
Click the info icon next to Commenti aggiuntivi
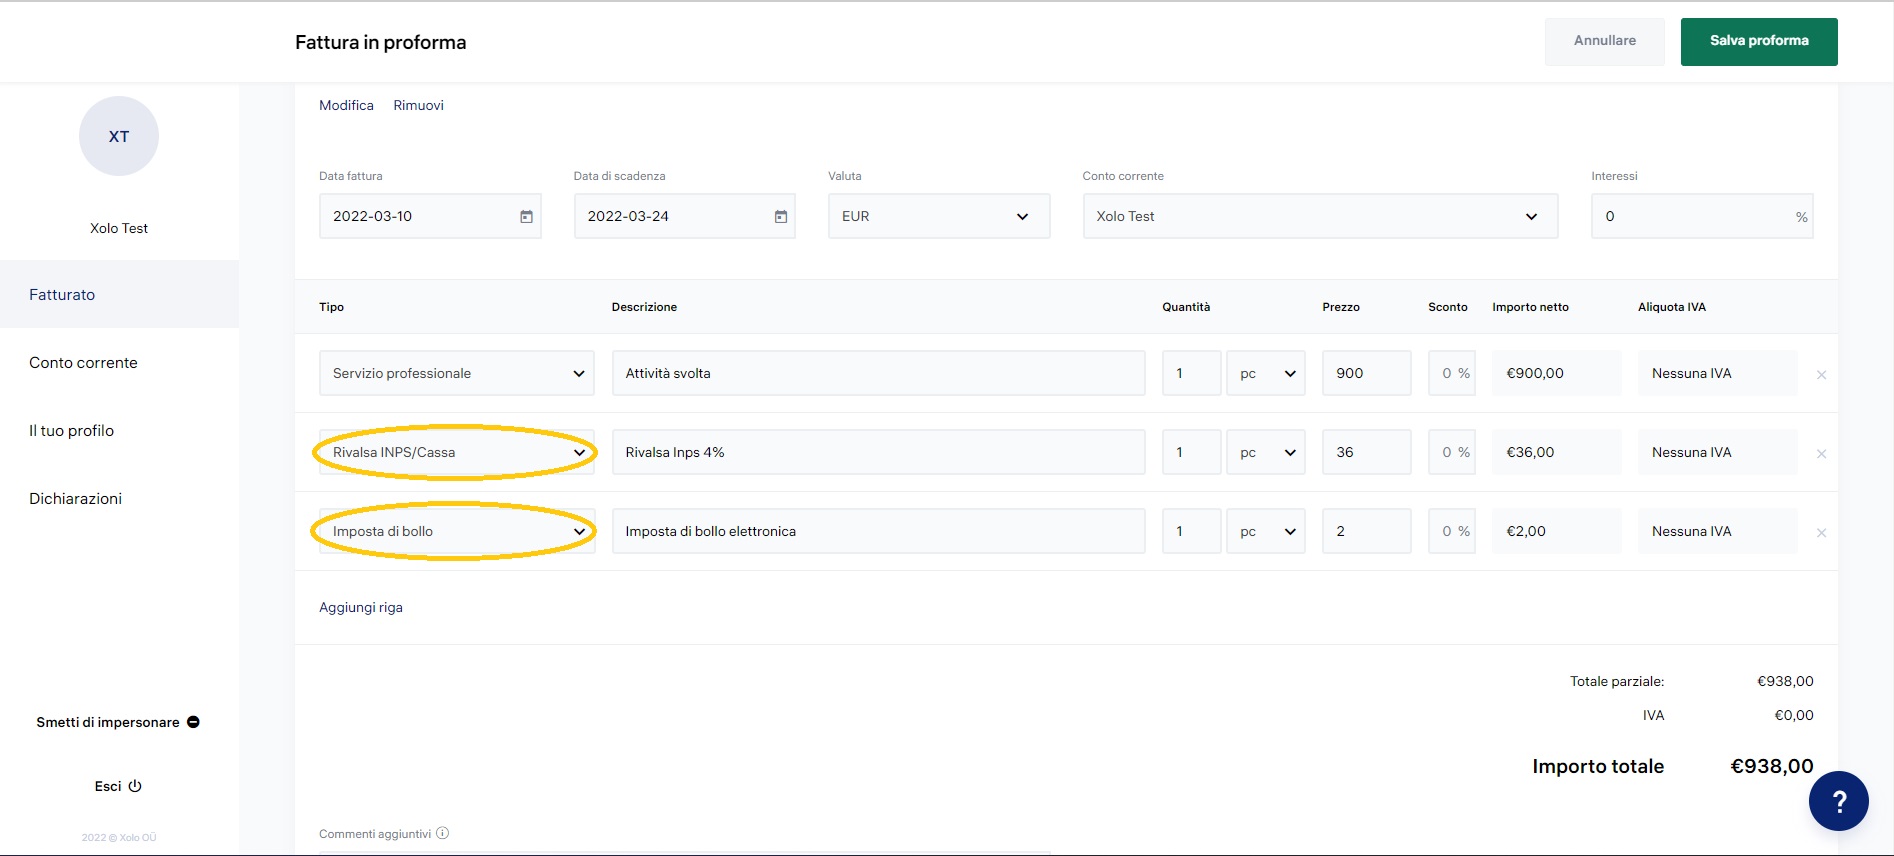[442, 833]
